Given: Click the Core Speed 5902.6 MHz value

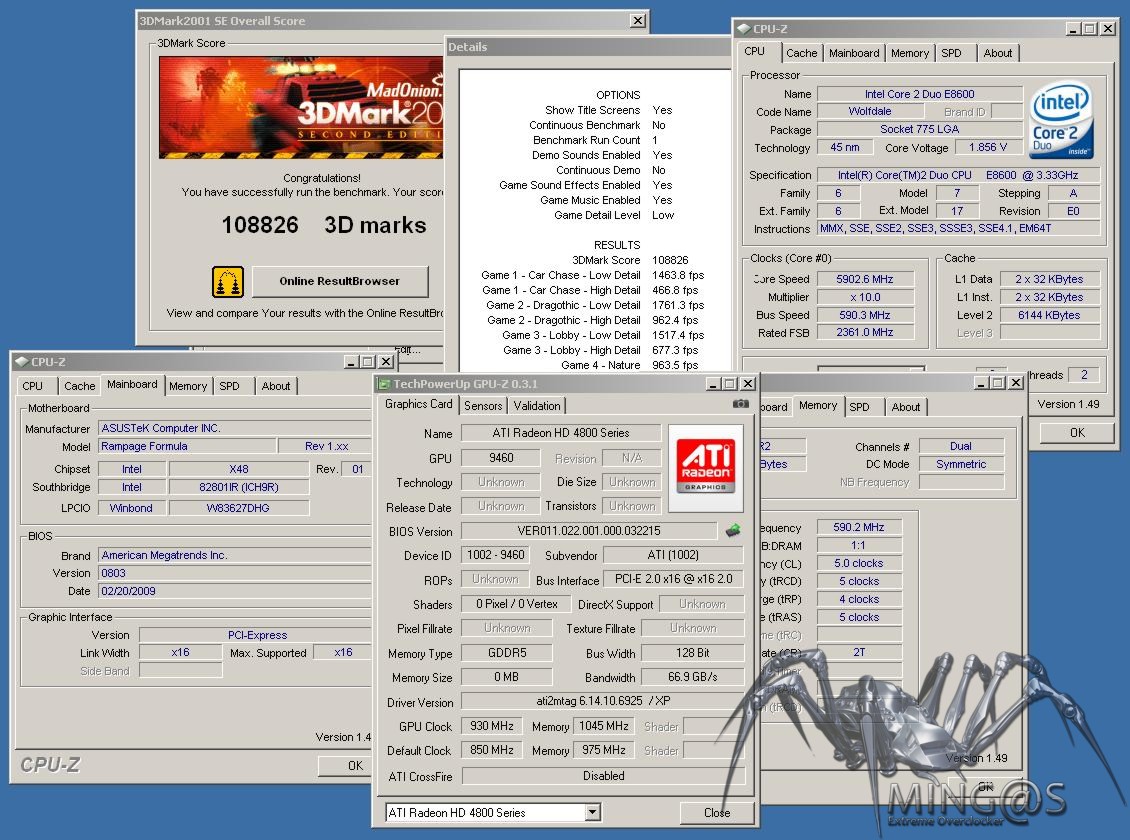Looking at the screenshot, I should pyautogui.click(x=865, y=280).
